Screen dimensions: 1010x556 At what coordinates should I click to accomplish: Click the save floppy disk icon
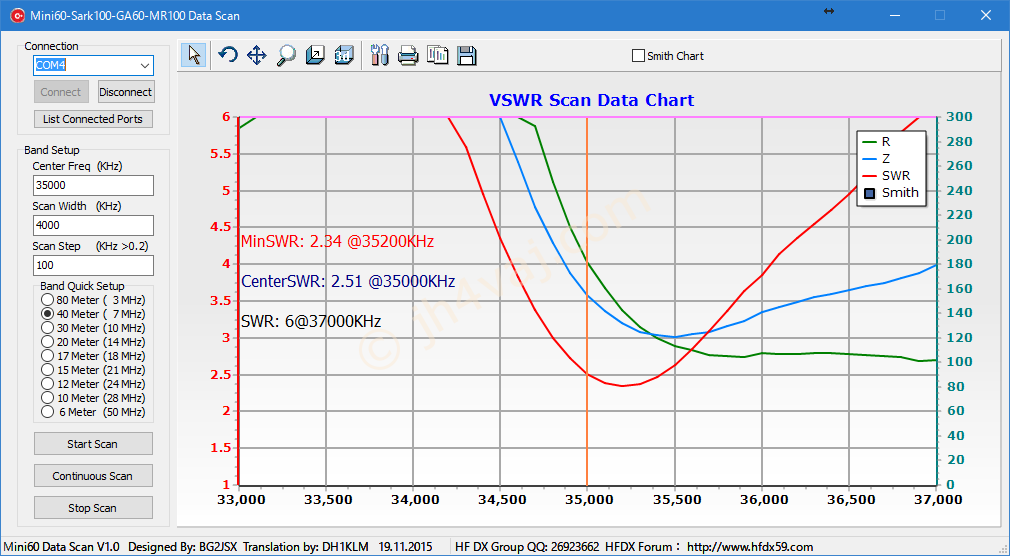467,55
